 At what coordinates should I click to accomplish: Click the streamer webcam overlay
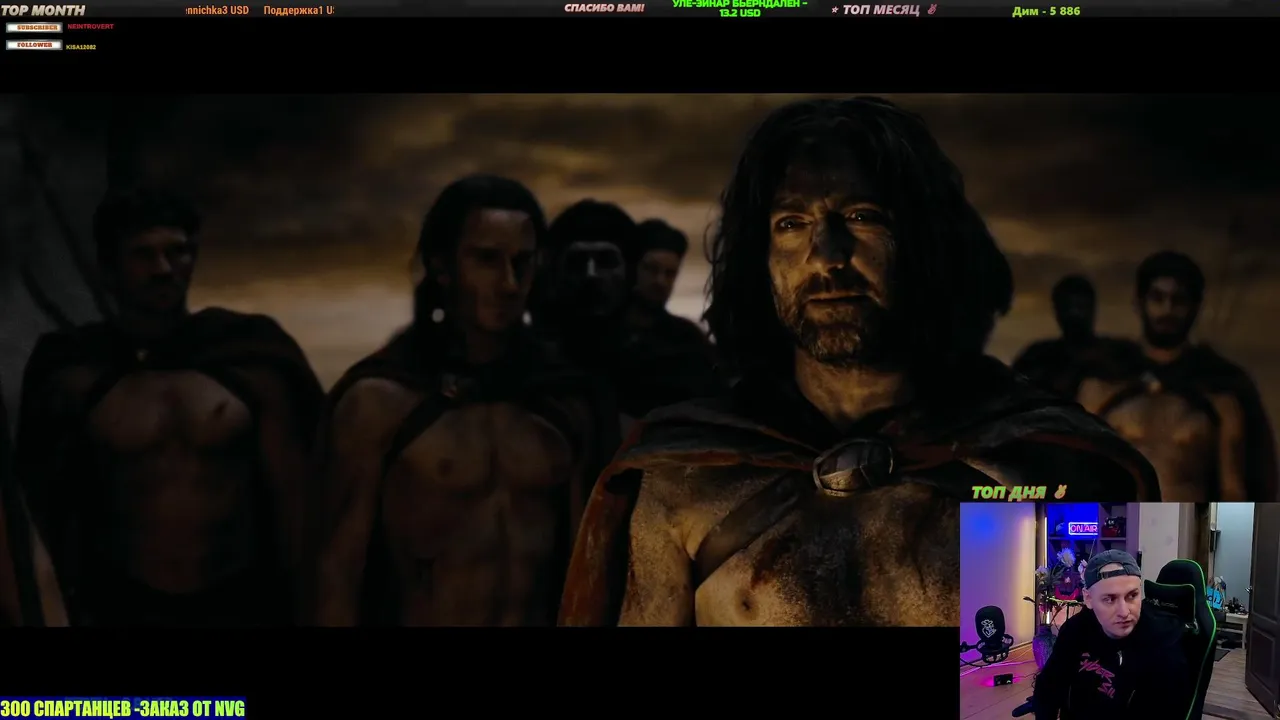click(1120, 611)
